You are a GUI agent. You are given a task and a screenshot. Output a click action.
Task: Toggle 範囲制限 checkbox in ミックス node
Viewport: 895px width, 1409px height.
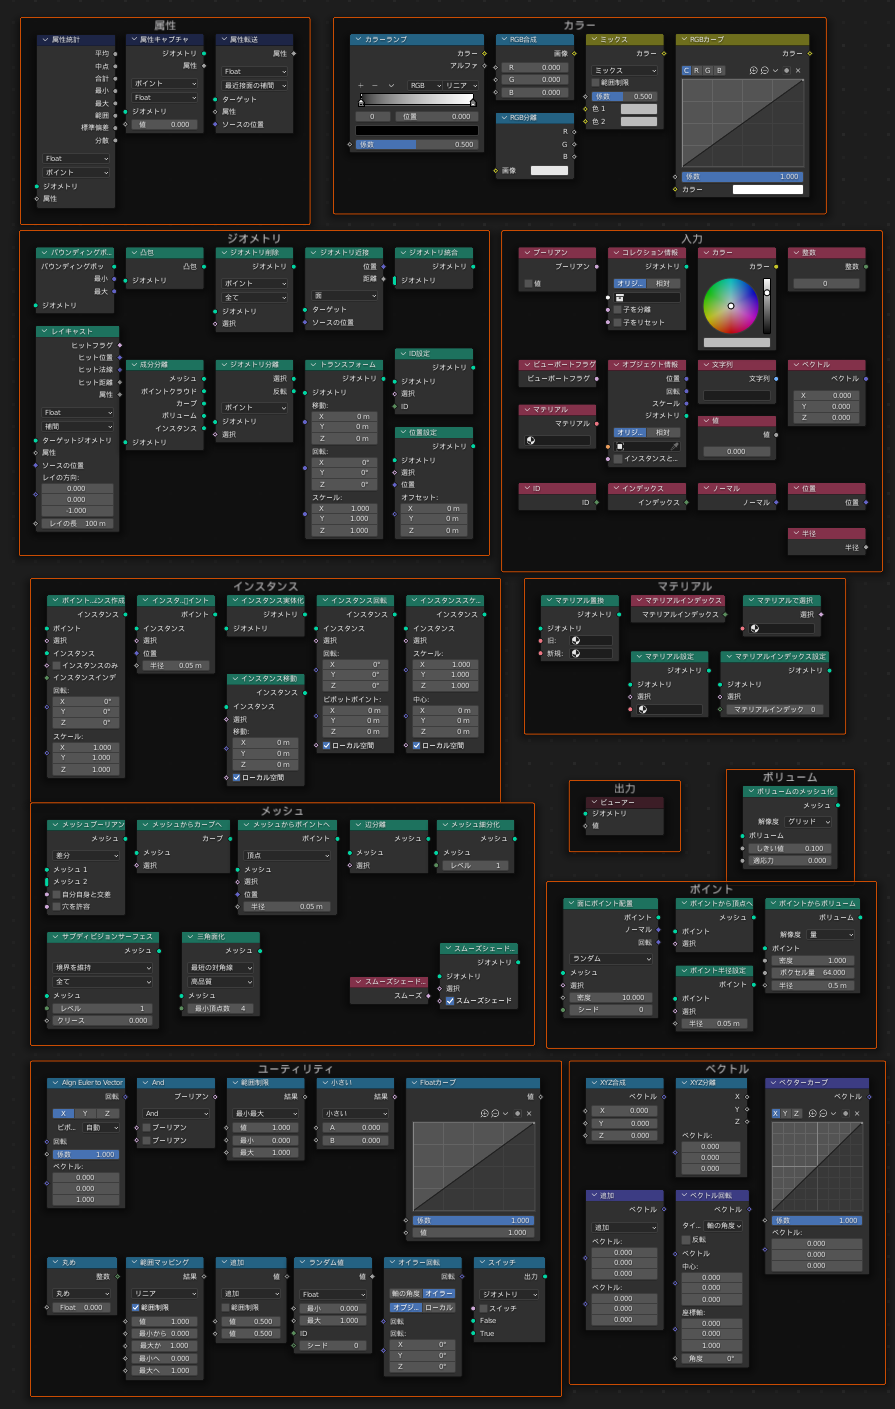pyautogui.click(x=596, y=83)
